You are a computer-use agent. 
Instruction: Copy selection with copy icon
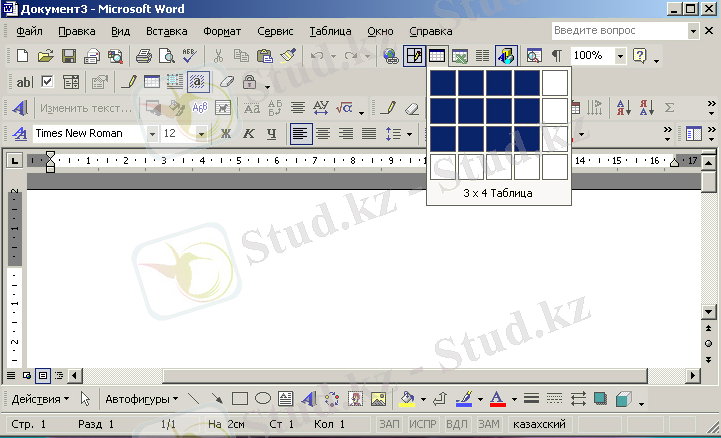coord(241,56)
